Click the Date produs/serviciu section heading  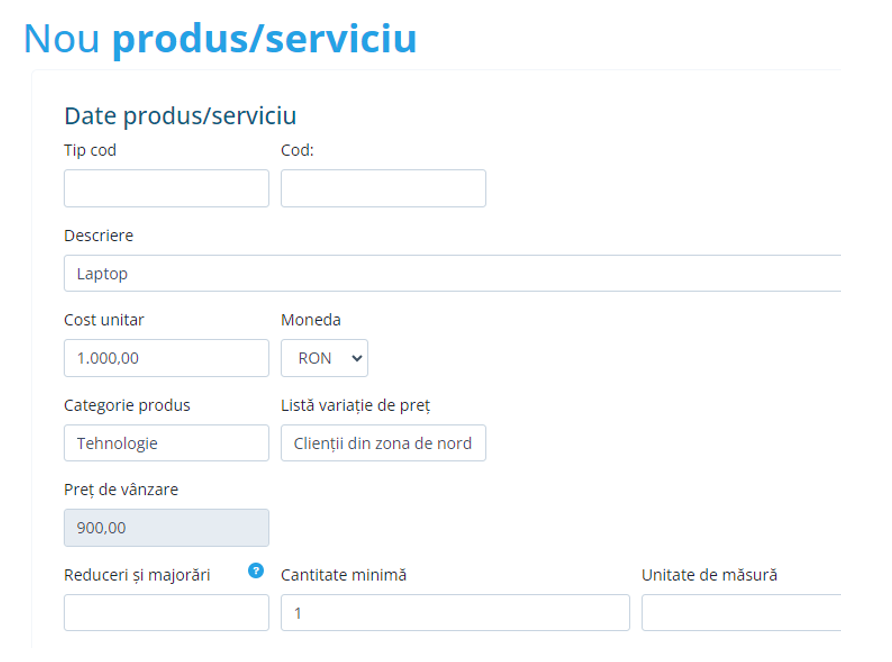[180, 116]
